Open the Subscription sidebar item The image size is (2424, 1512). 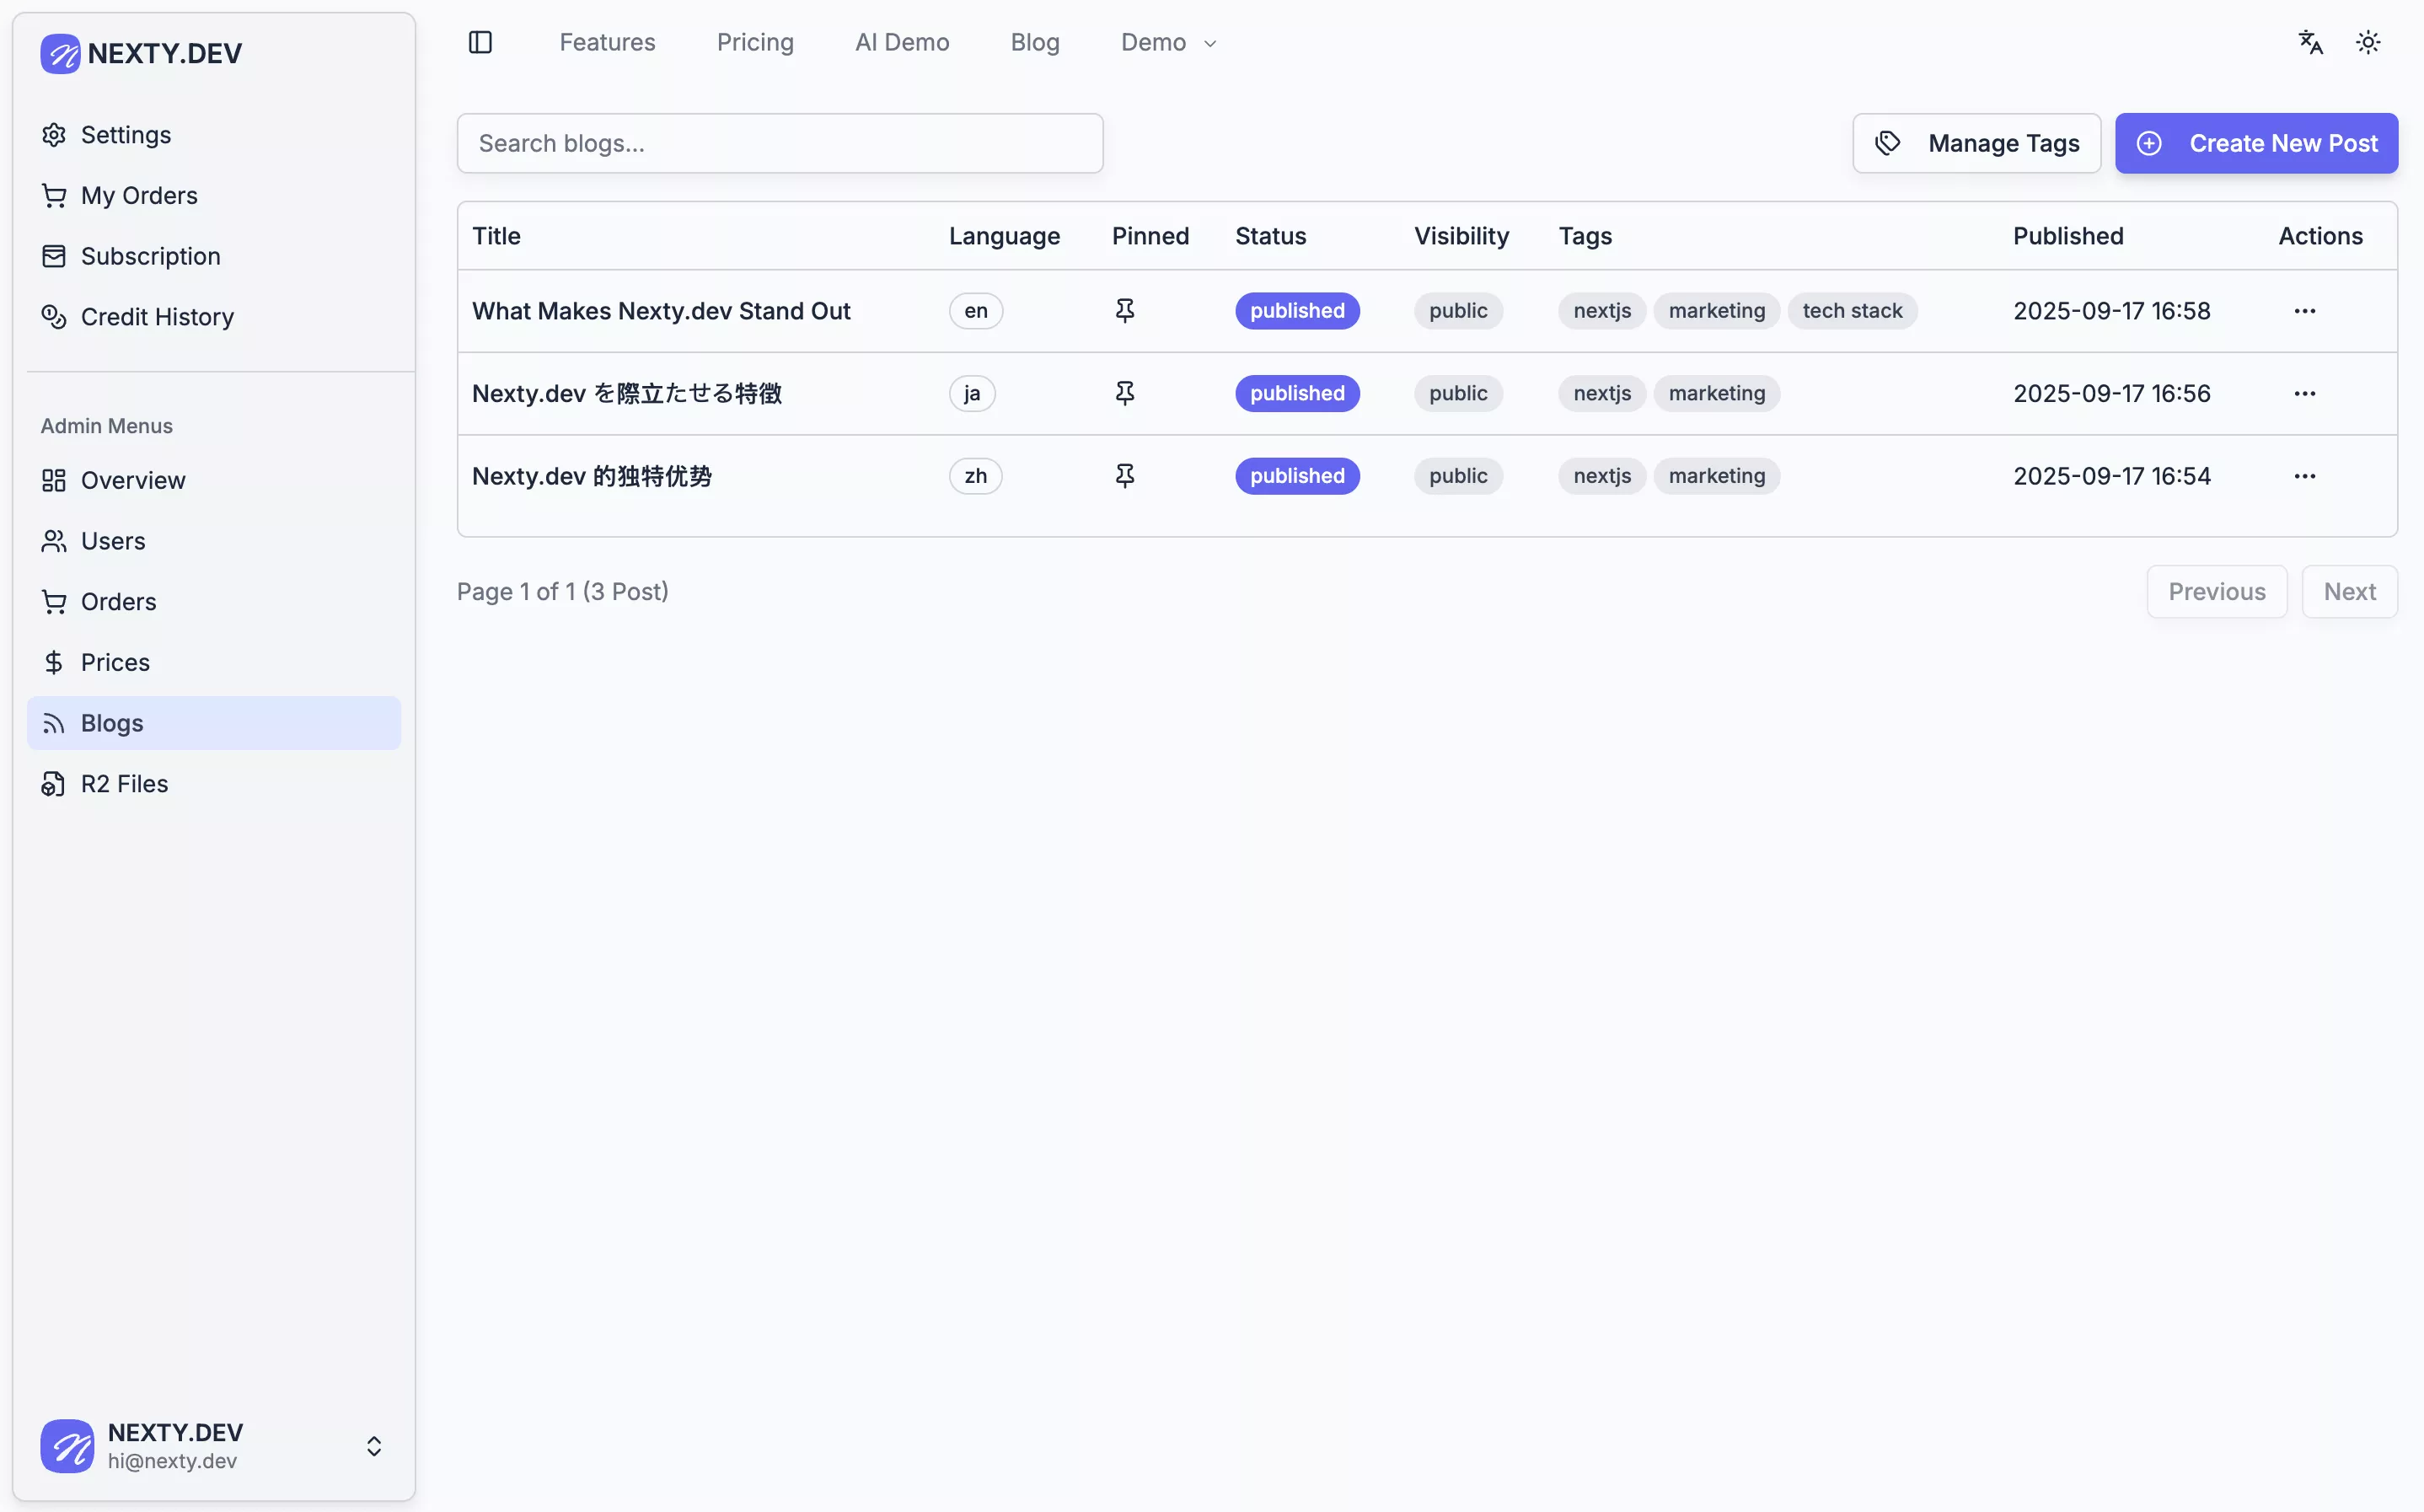coord(150,256)
